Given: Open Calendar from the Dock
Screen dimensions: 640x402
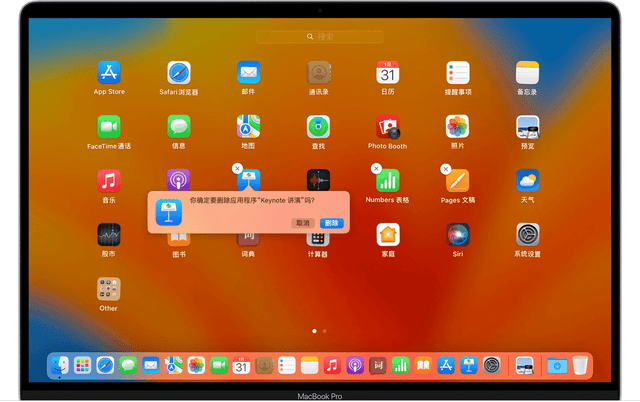Looking at the screenshot, I should click(x=241, y=365).
